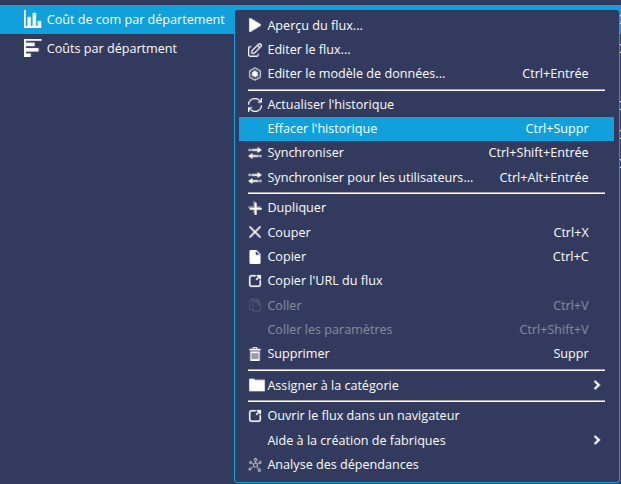Open Ouvrir le flux dans un navigateur
The width and height of the screenshot is (621, 484).
tap(363, 415)
